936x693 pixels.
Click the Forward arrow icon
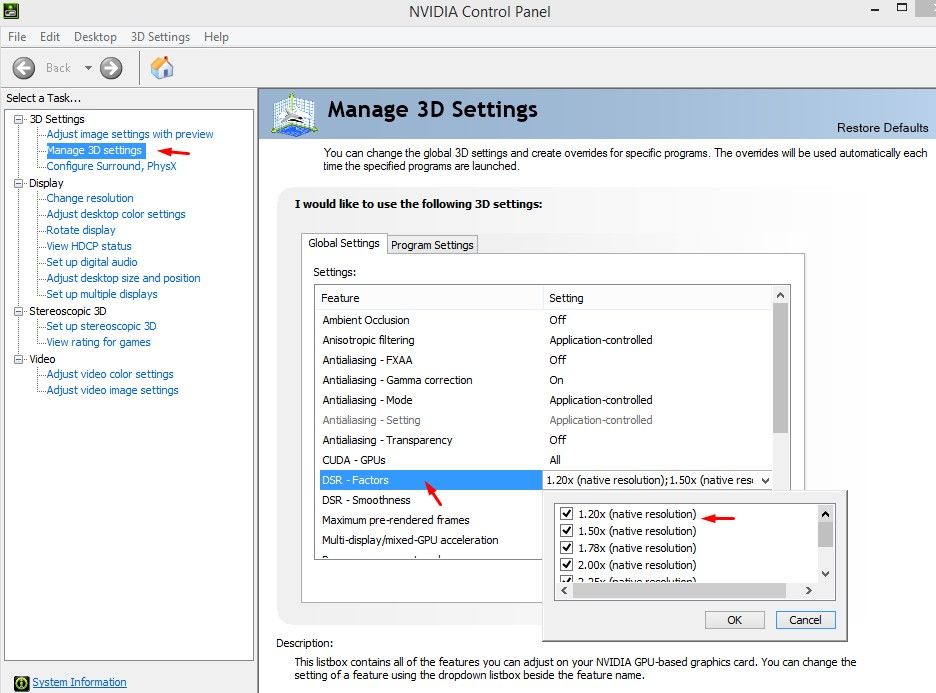pos(111,68)
